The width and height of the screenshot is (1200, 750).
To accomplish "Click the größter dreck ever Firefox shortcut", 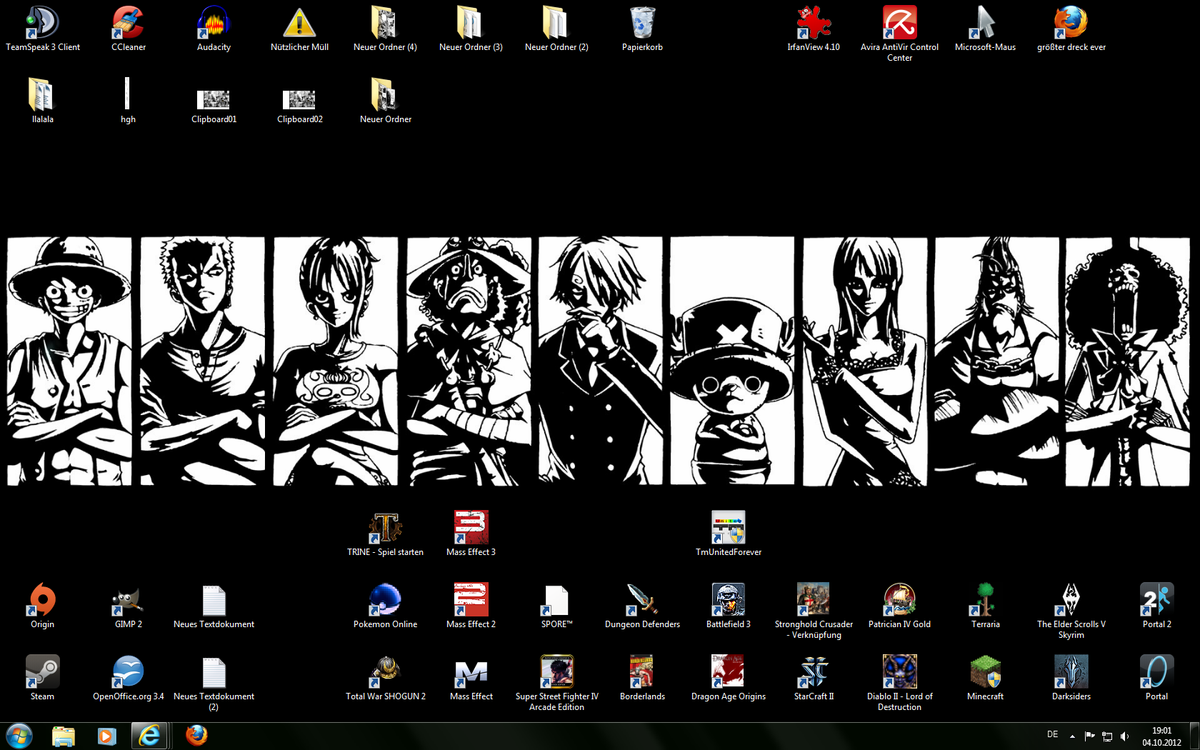I will pos(1071,28).
